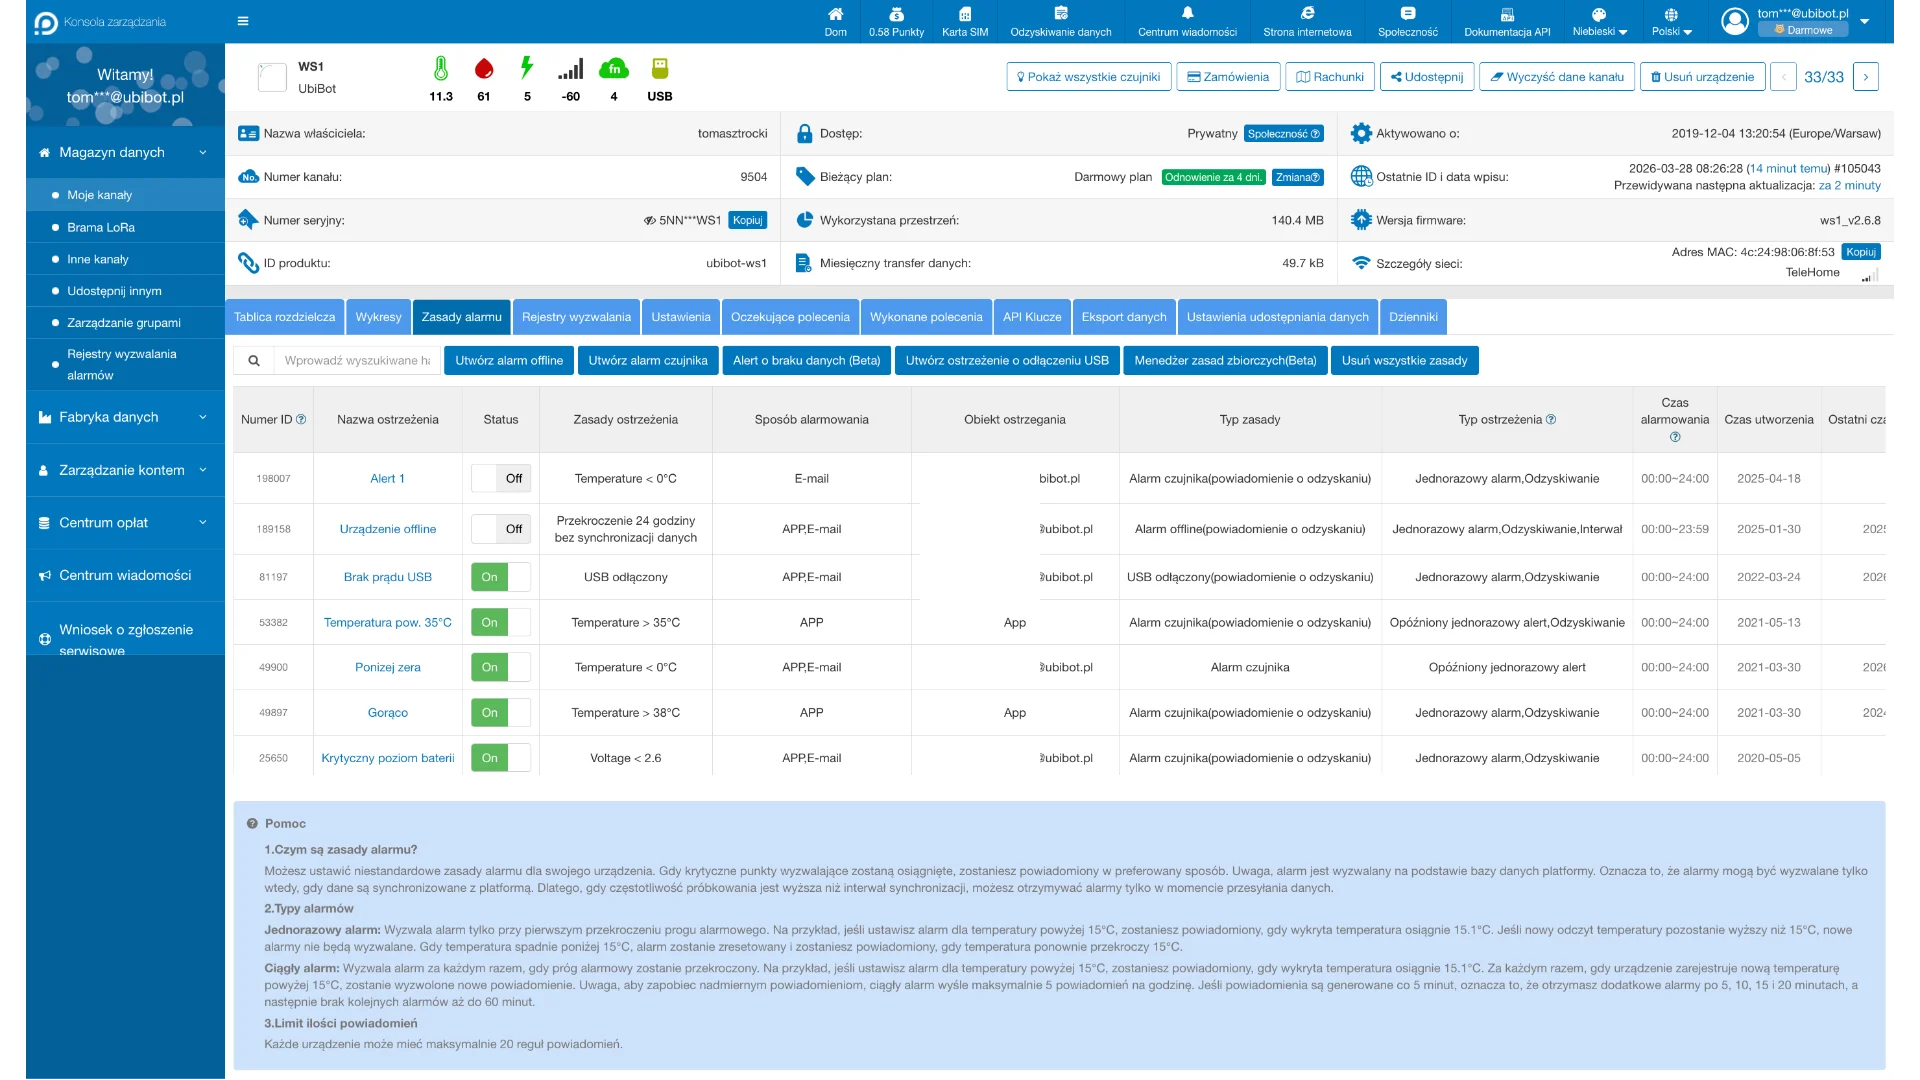Switch to the Wykresy tab
1920x1080 pixels.
coord(378,317)
